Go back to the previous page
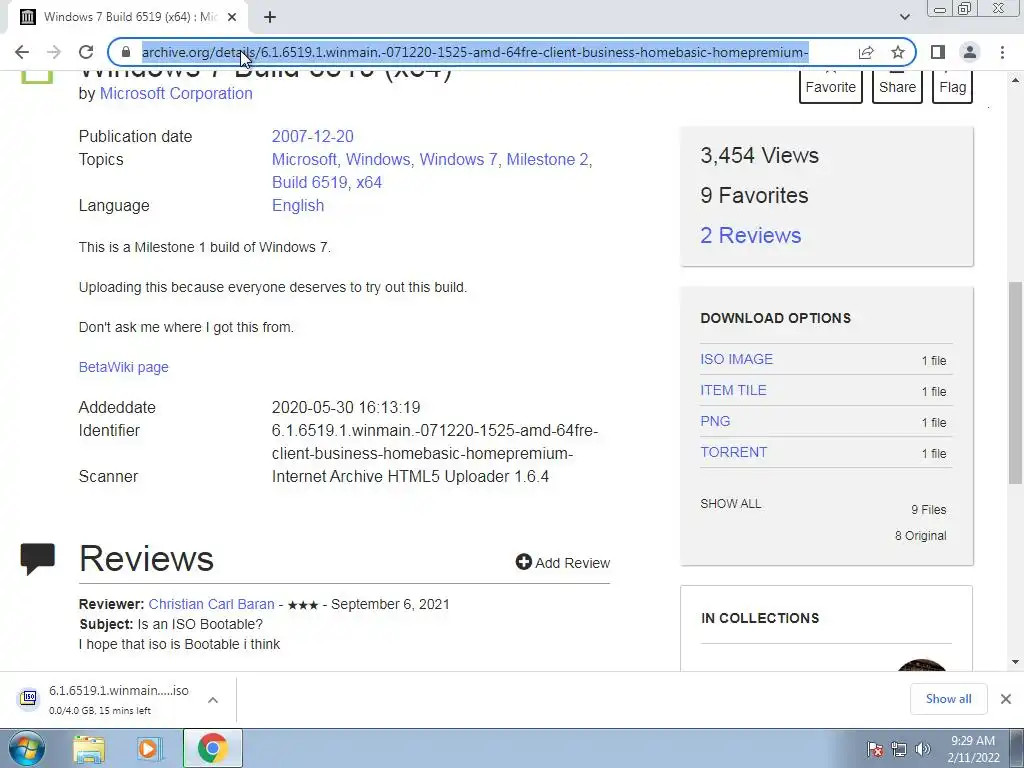Screen dimensions: 1024x768 click(22, 52)
